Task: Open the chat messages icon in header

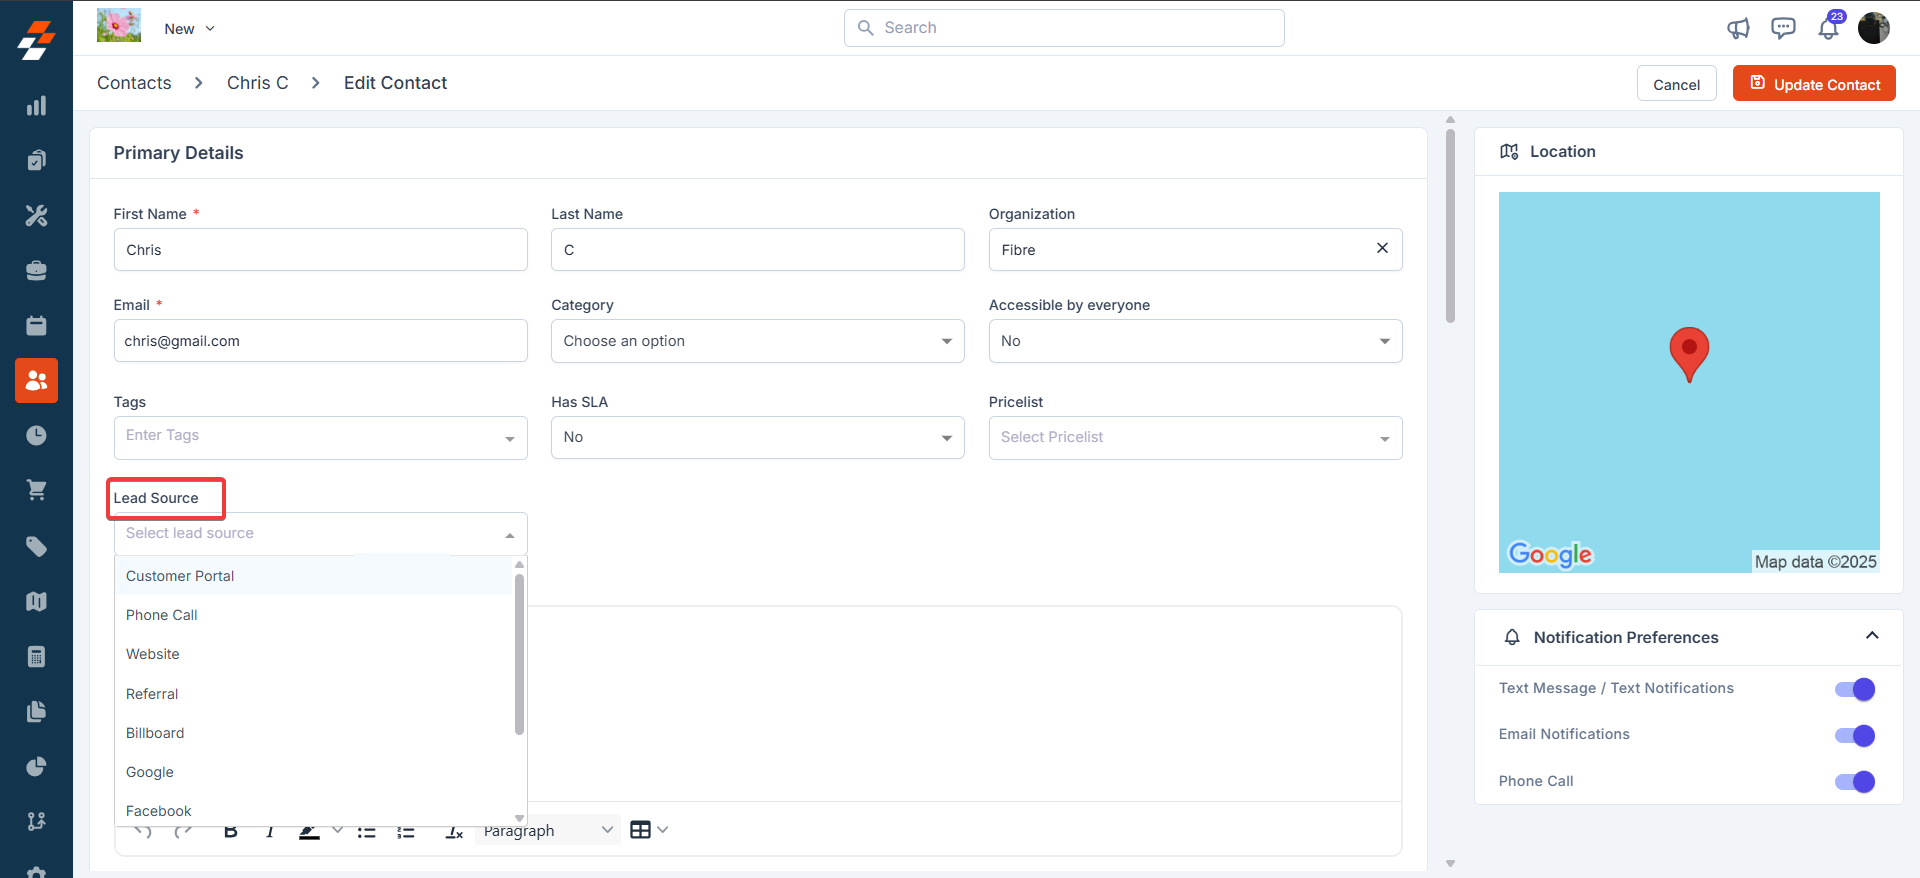Action: pyautogui.click(x=1783, y=28)
